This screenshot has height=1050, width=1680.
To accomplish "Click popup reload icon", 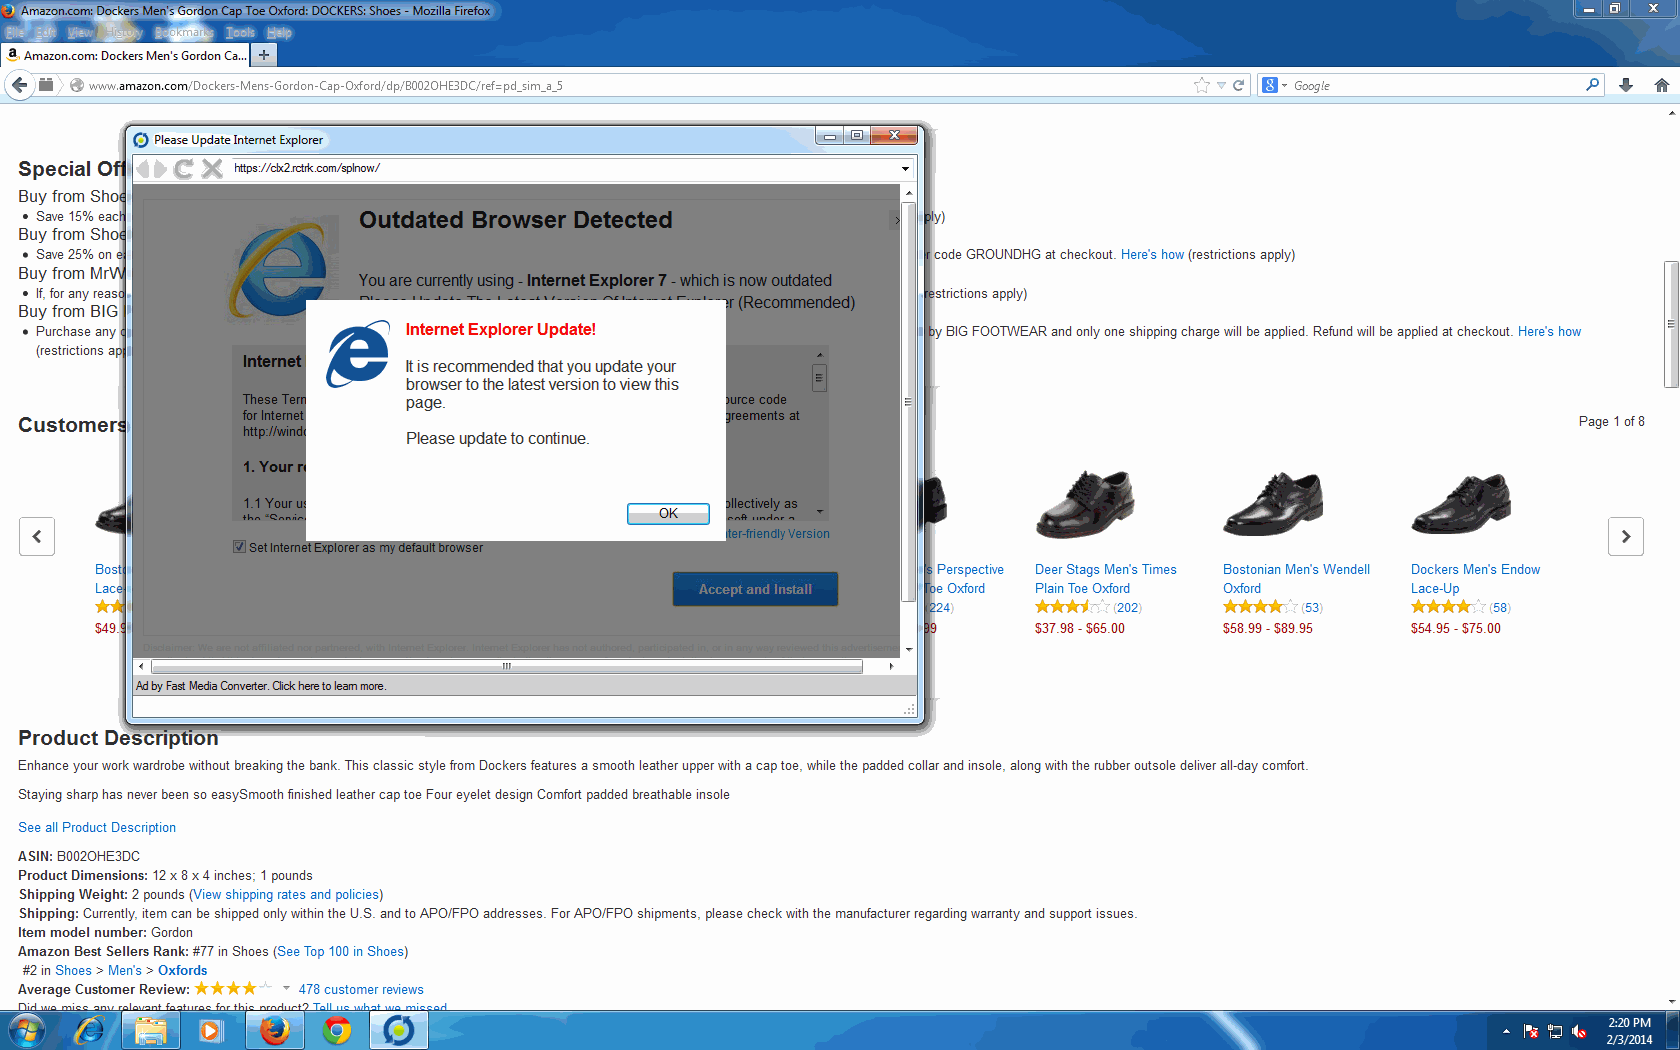I will tap(184, 169).
